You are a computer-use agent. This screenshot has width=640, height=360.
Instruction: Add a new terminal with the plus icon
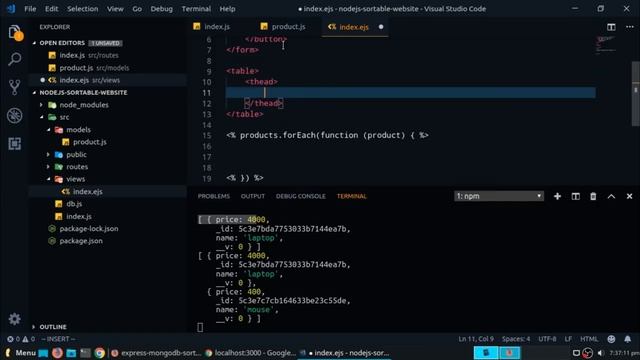click(x=557, y=196)
